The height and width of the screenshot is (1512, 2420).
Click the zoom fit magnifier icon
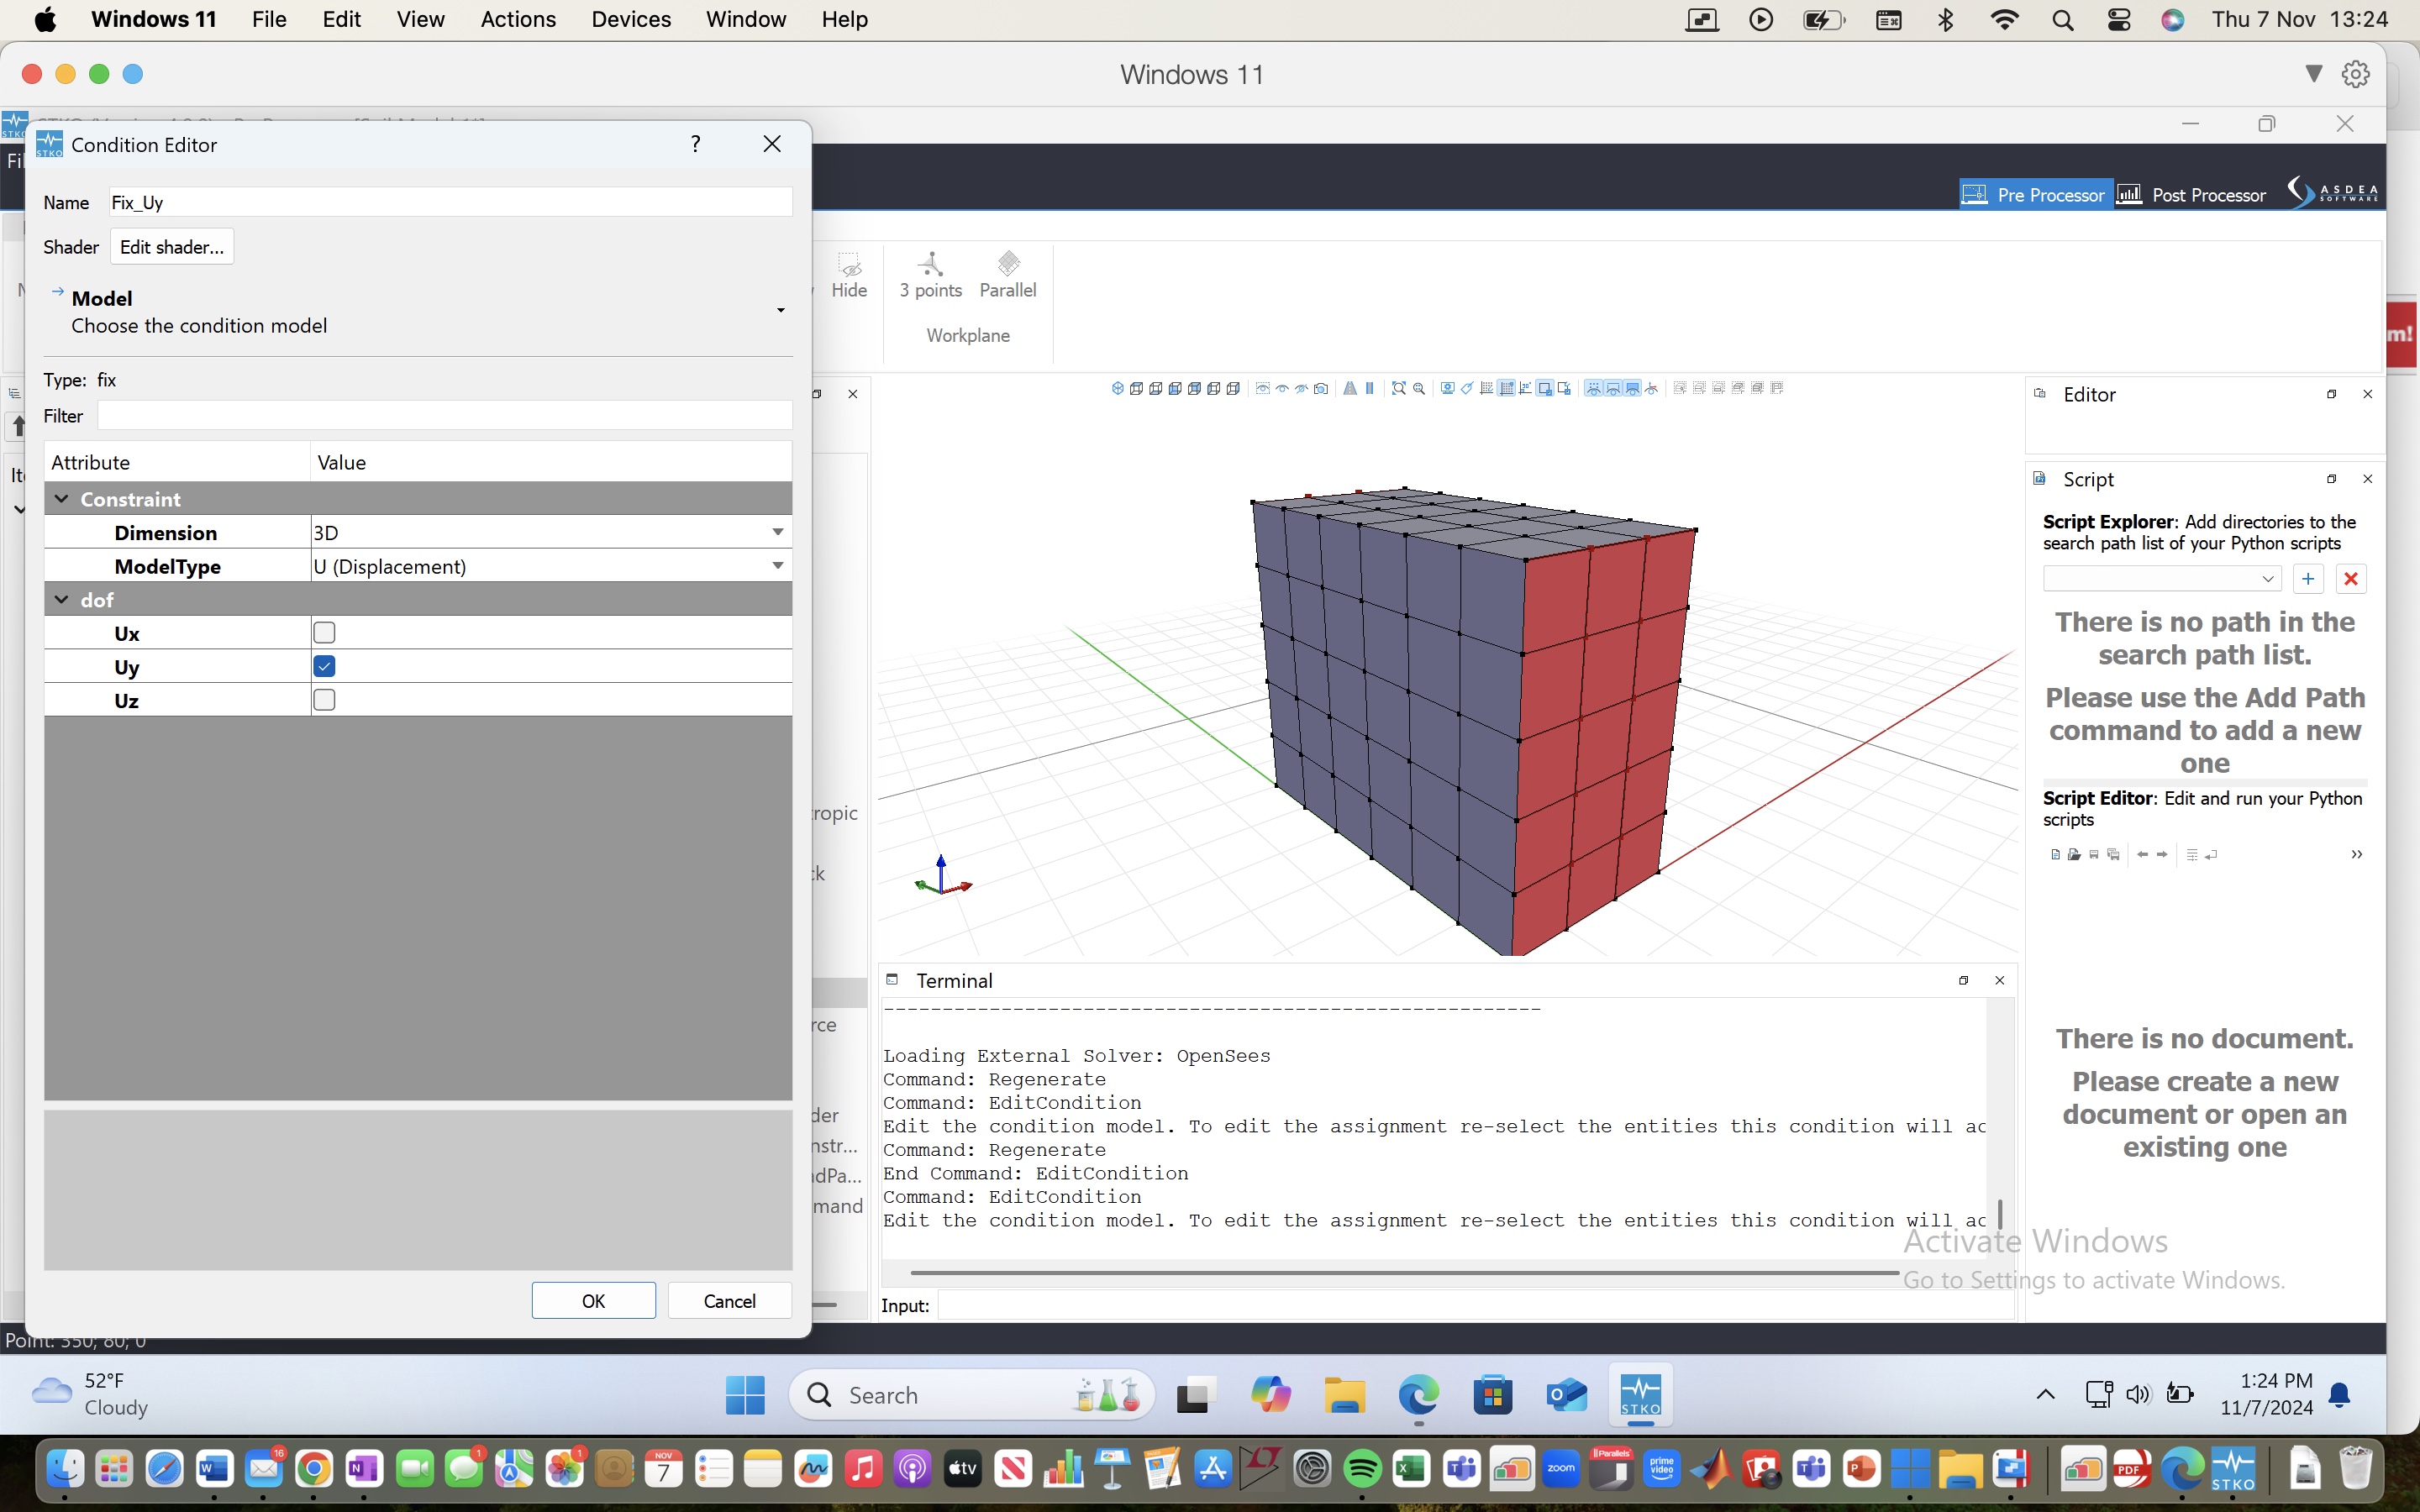click(x=1399, y=389)
